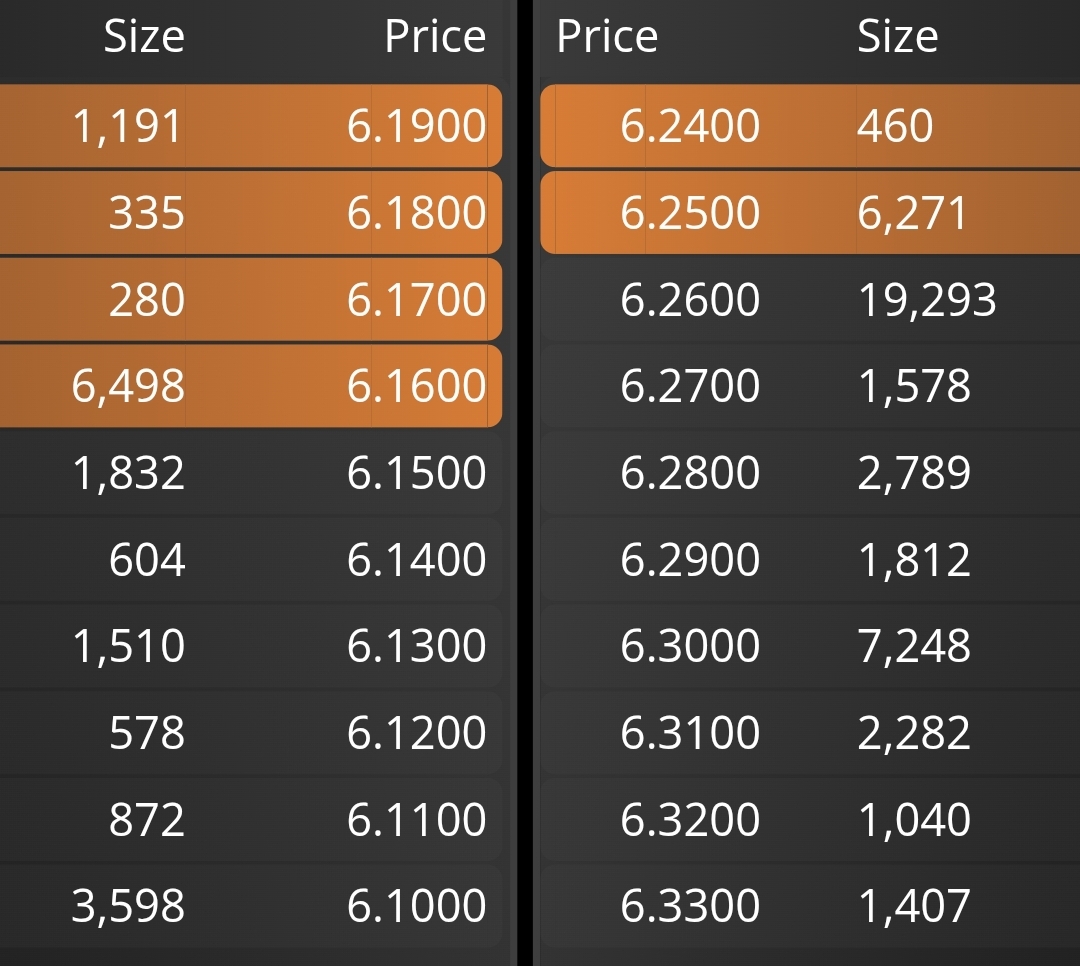Click the bid row with size 280

(251, 299)
